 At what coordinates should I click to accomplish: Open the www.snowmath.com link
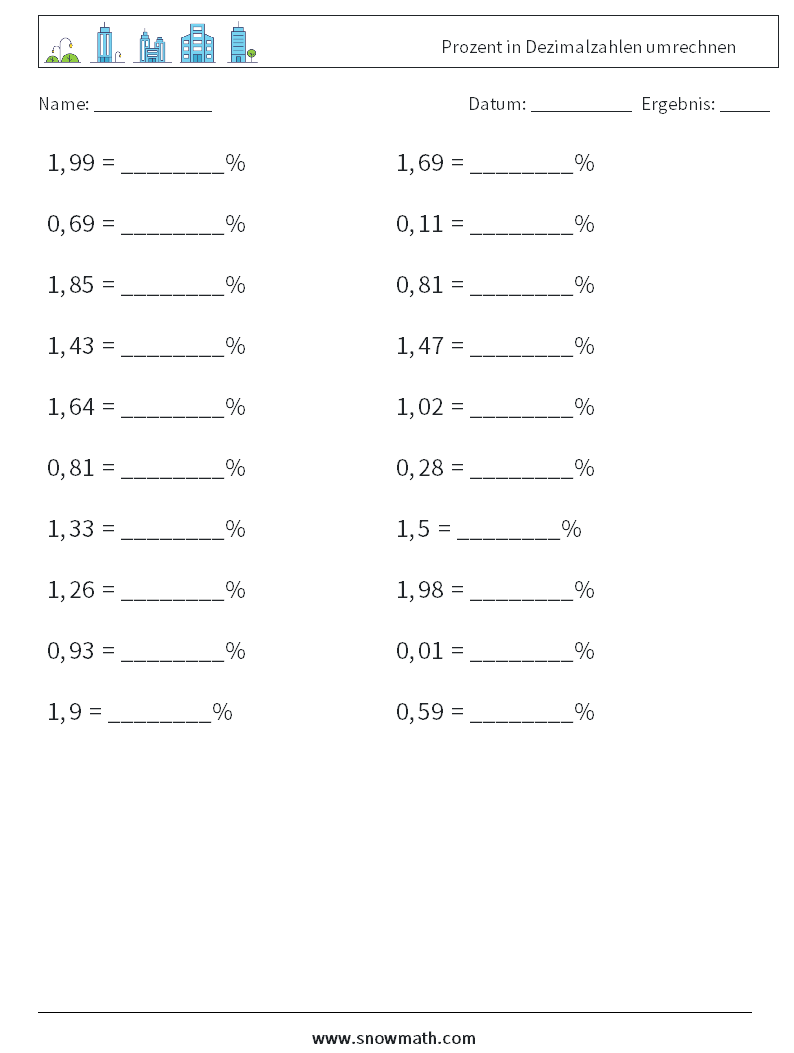[394, 1038]
